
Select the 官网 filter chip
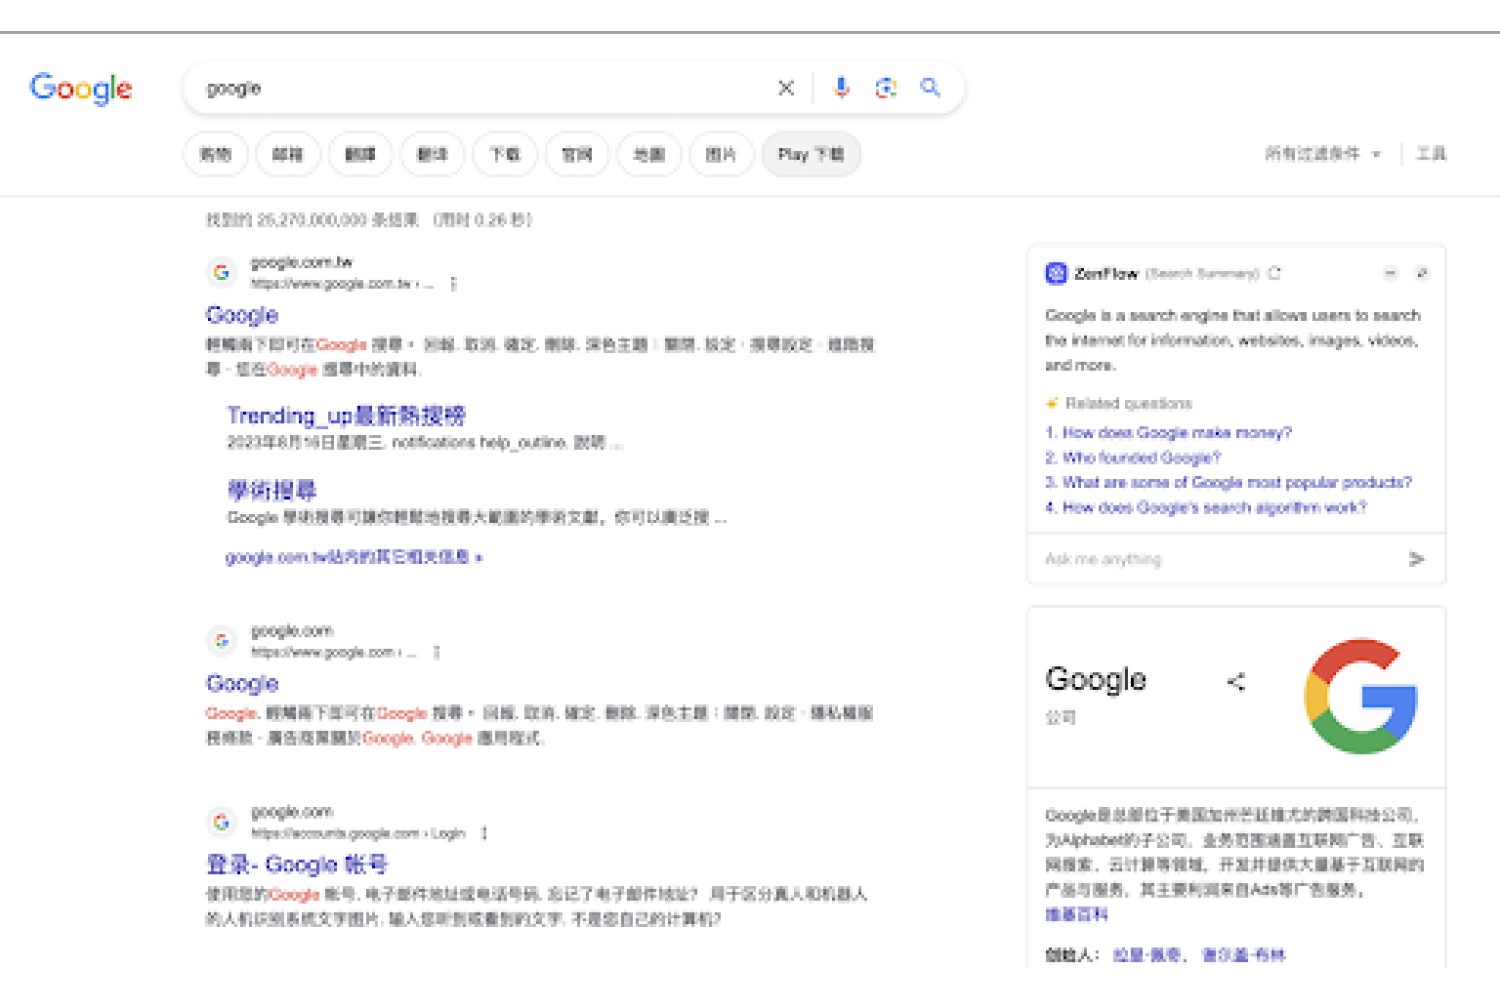[x=577, y=154]
